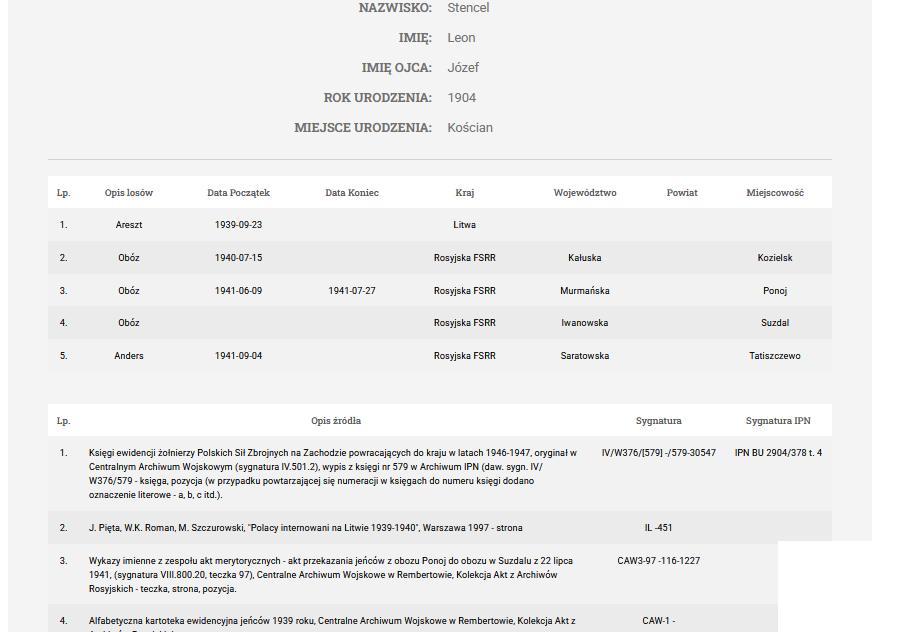Select the 'Areszt' cell in first row
Image resolution: width=900 pixels, height=632 pixels.
click(129, 225)
